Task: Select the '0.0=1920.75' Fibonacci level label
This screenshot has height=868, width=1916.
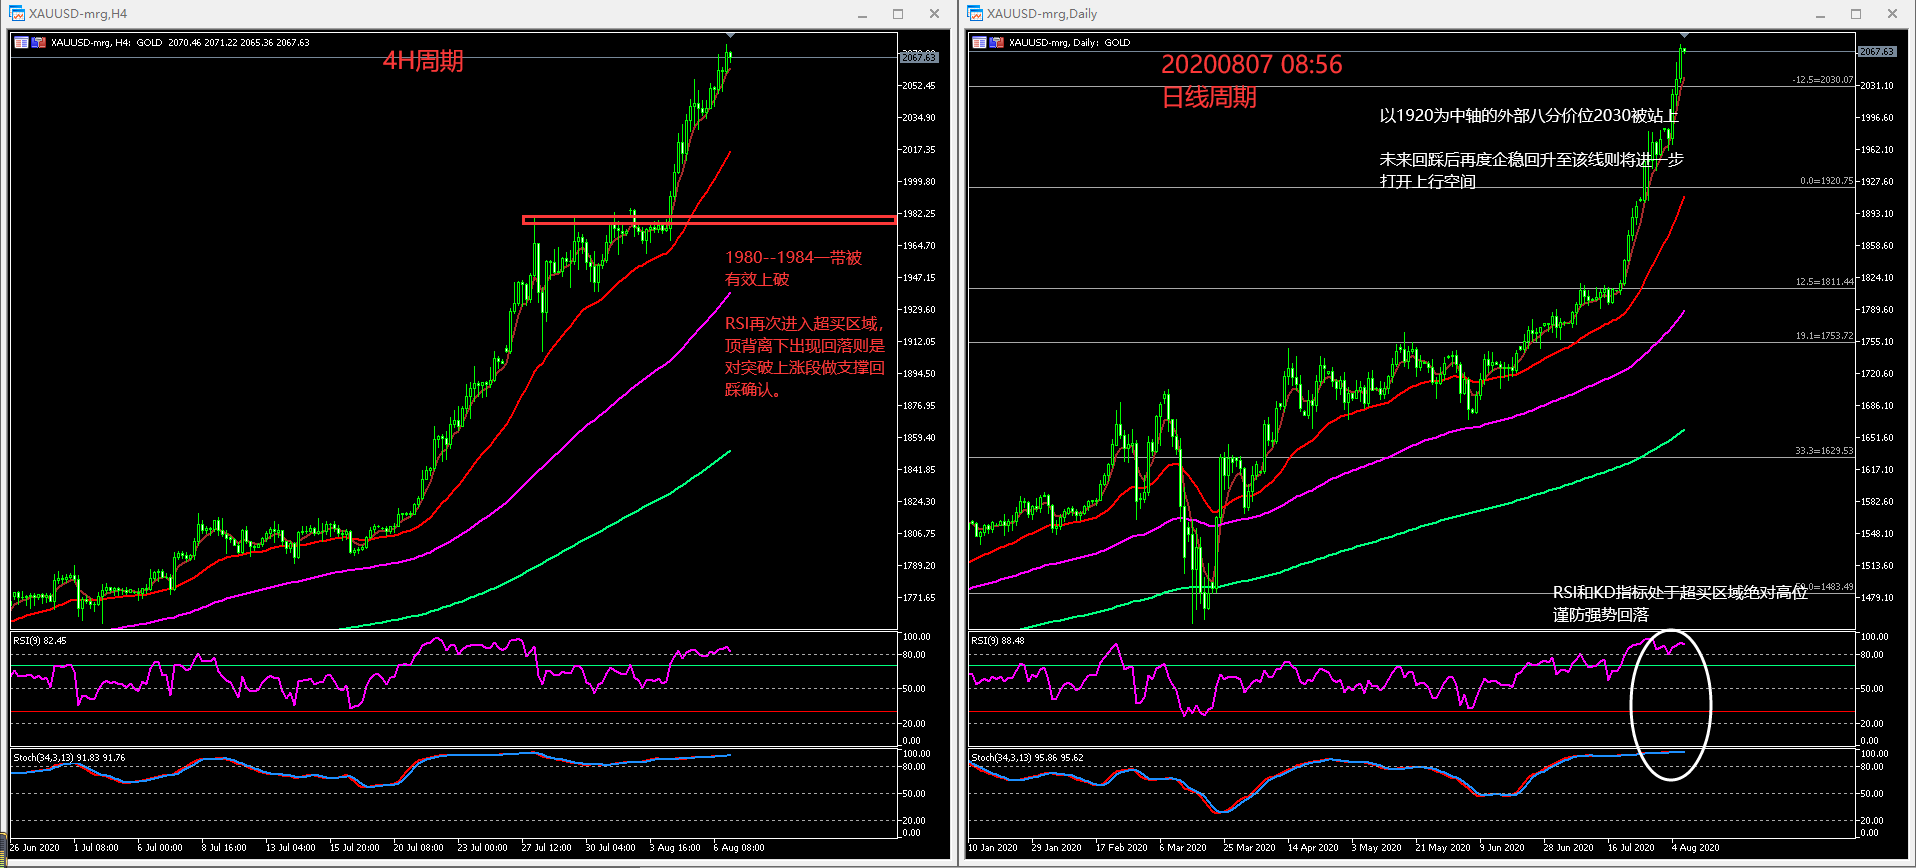Action: (1826, 182)
